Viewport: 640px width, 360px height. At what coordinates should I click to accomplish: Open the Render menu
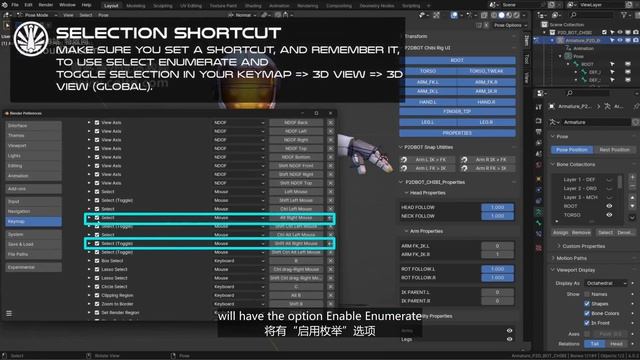point(46,5)
